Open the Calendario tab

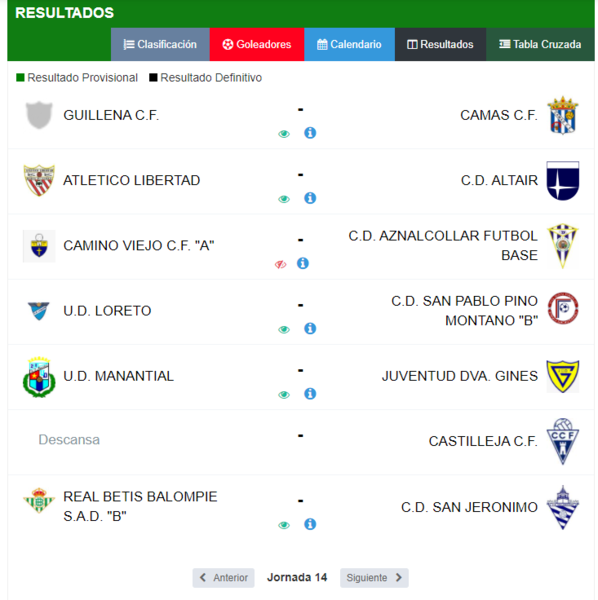[349, 44]
